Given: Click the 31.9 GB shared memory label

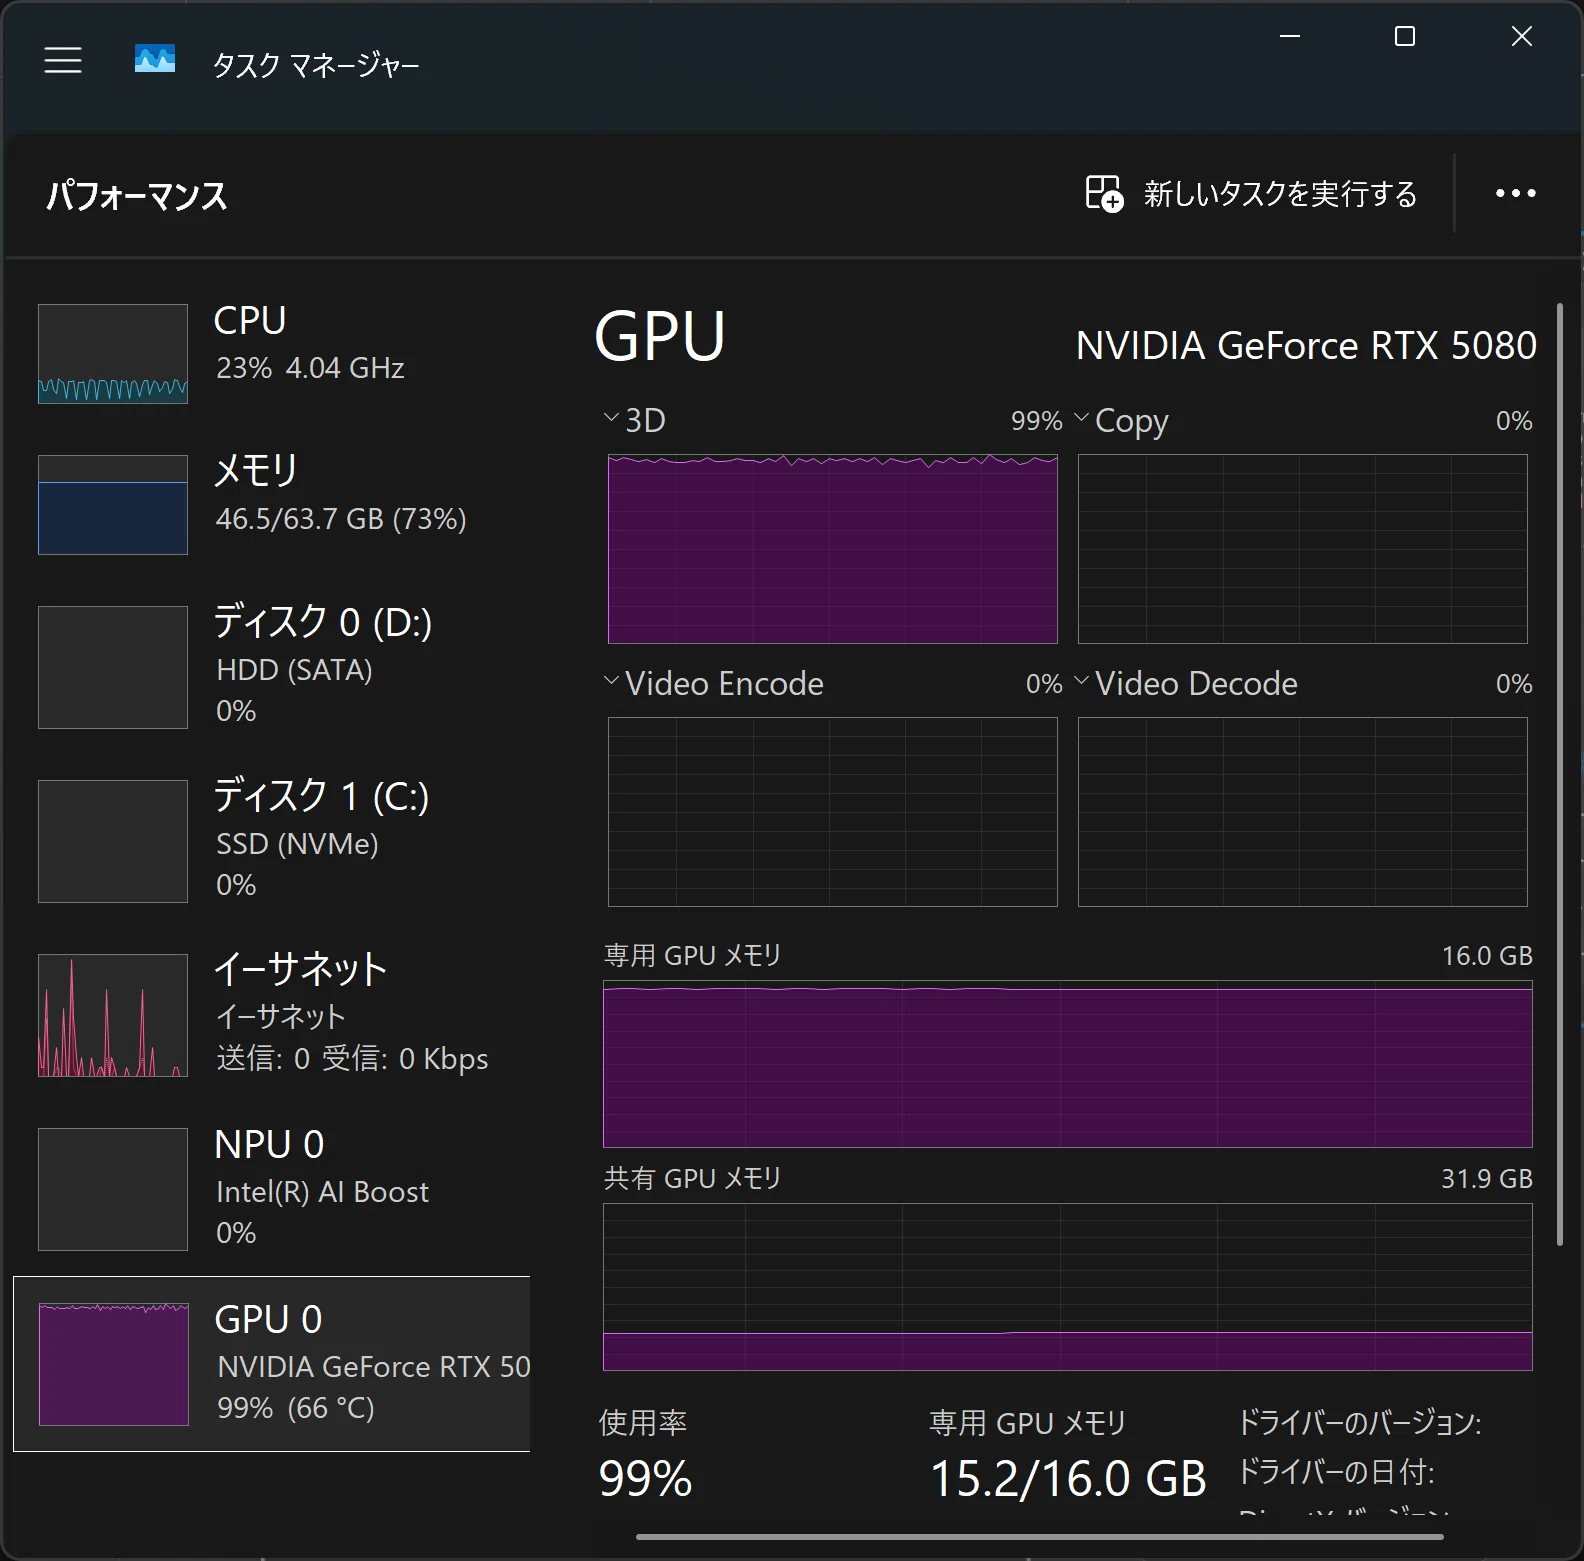Looking at the screenshot, I should tap(1487, 1178).
